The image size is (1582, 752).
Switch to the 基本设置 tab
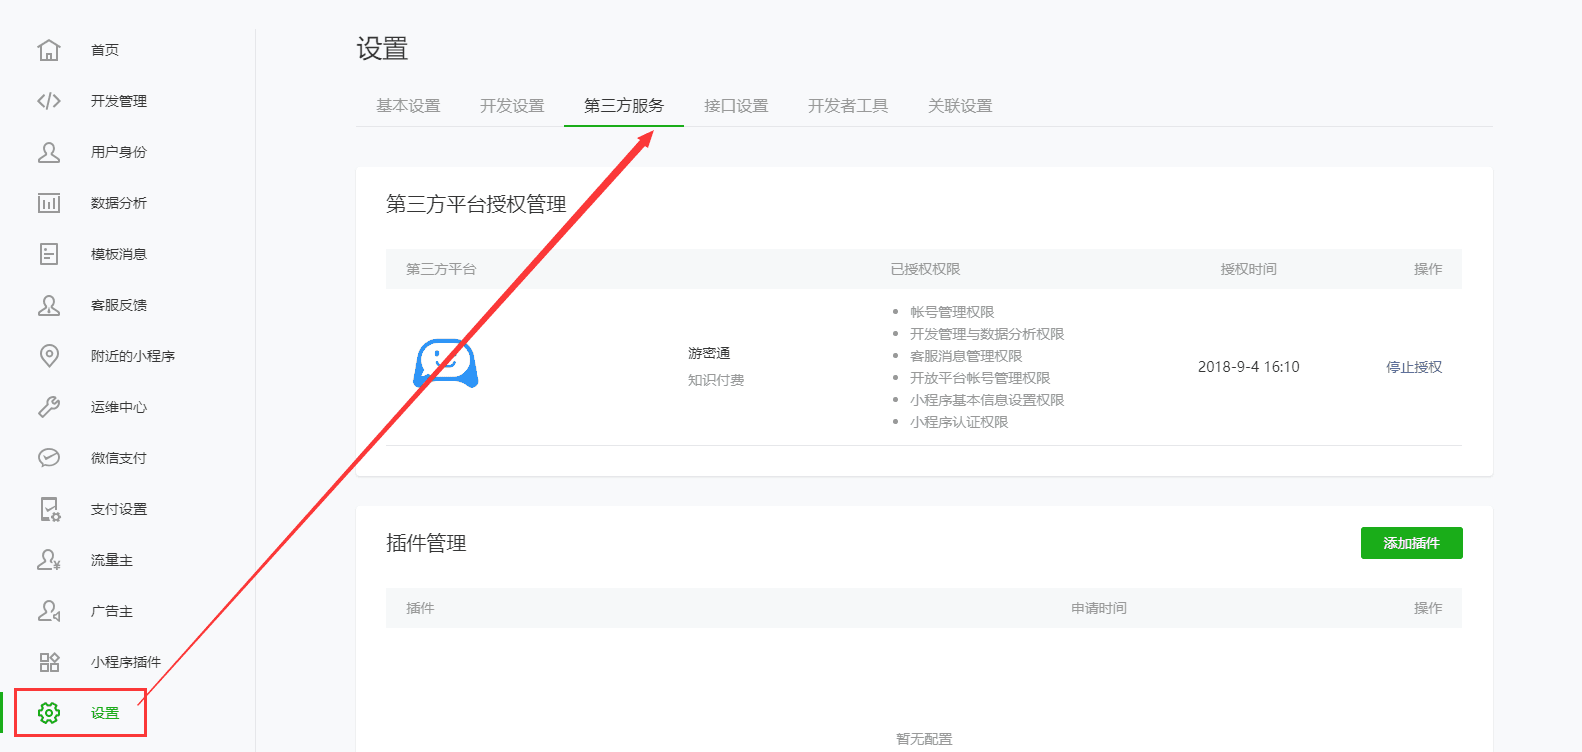408,106
